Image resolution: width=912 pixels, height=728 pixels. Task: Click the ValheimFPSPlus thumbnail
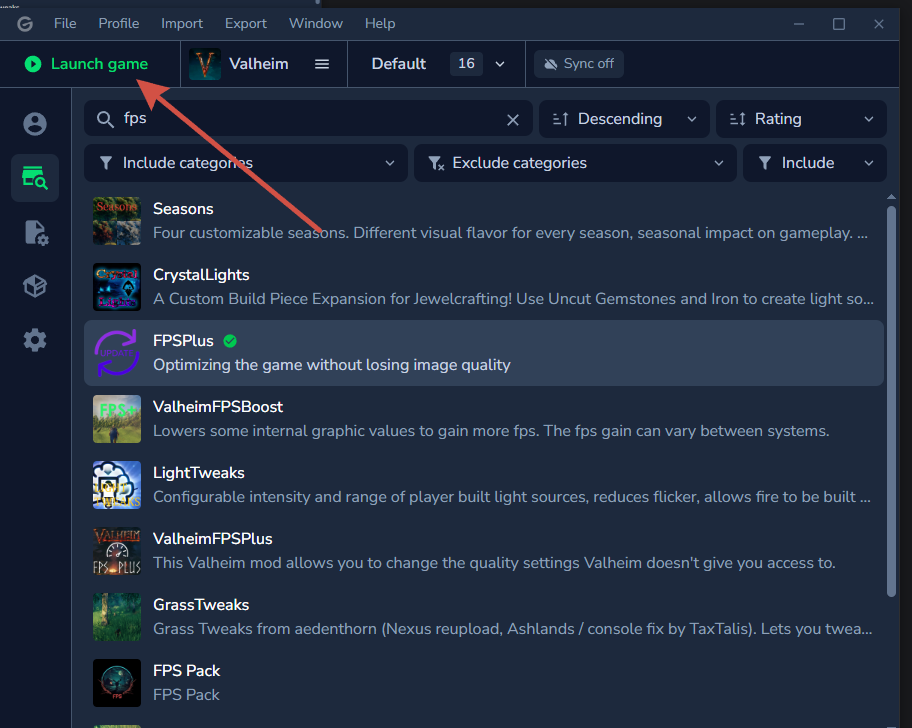click(117, 551)
